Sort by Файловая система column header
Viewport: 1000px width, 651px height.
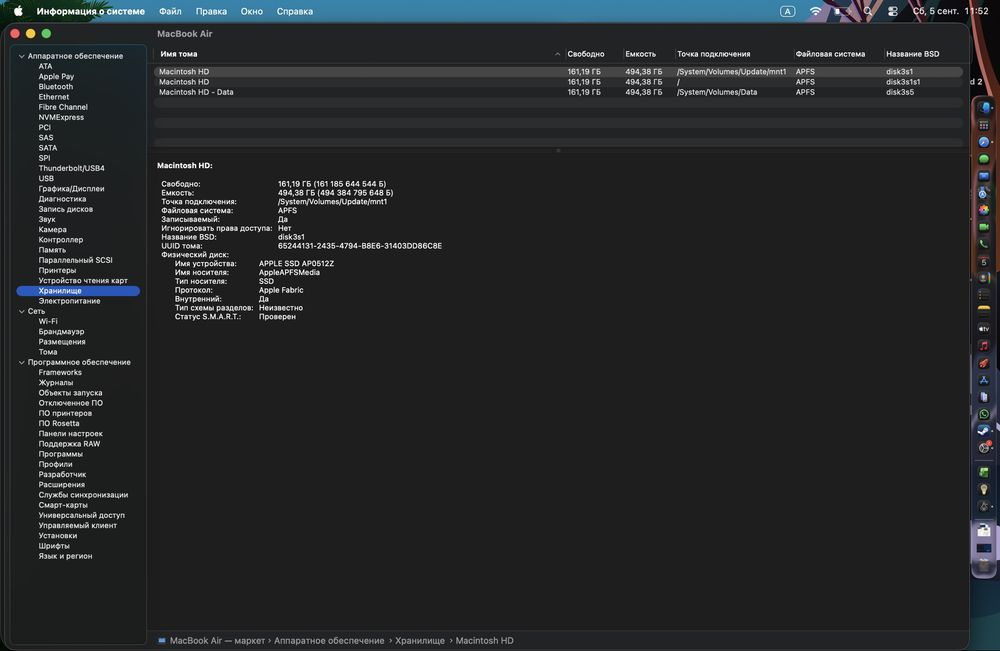point(830,54)
